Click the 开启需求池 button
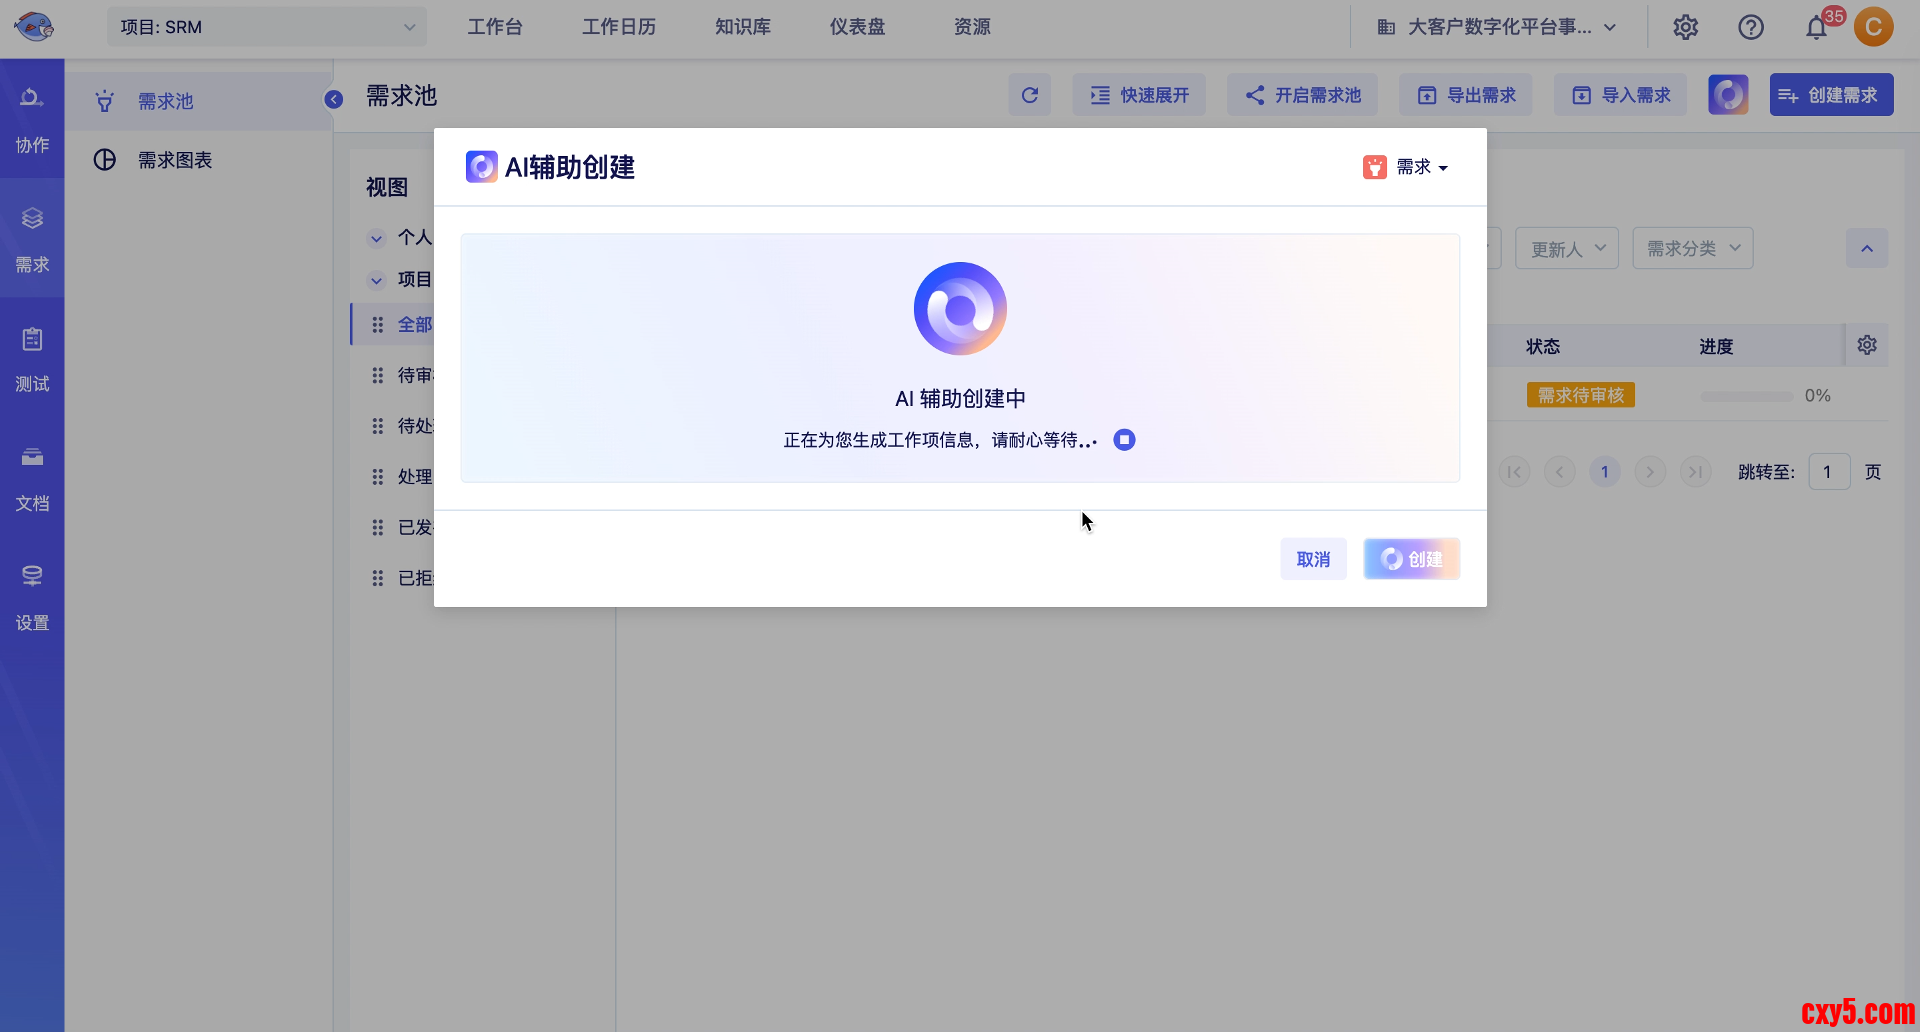 pos(1303,95)
